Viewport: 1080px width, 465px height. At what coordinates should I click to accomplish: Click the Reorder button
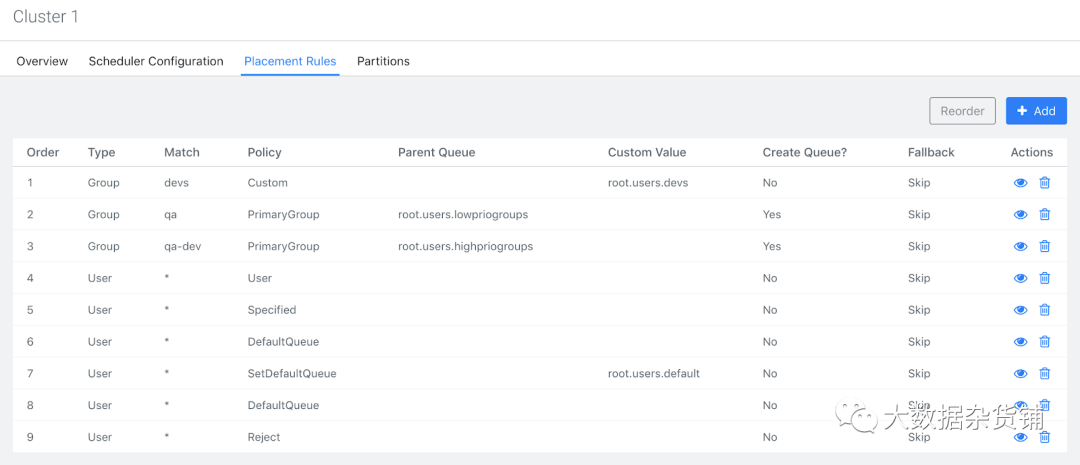pos(962,111)
